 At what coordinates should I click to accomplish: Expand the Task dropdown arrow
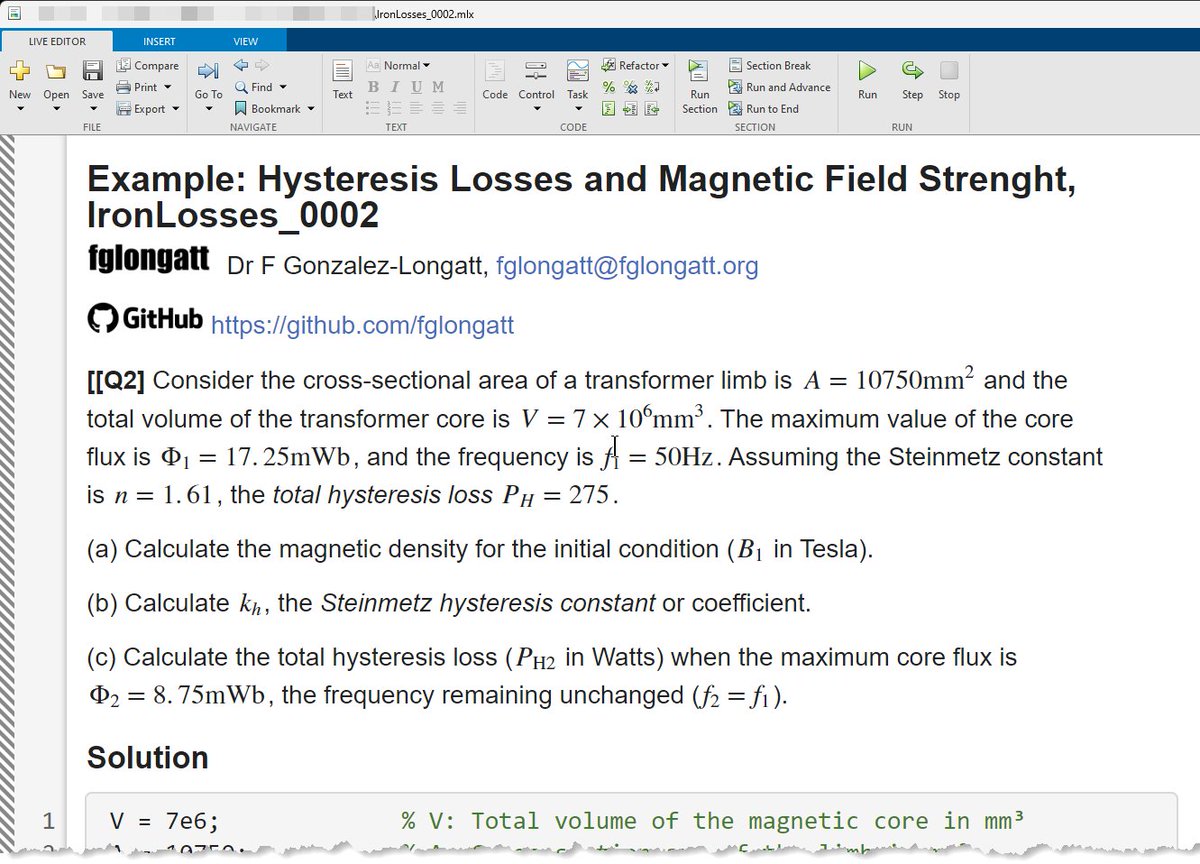(x=578, y=109)
